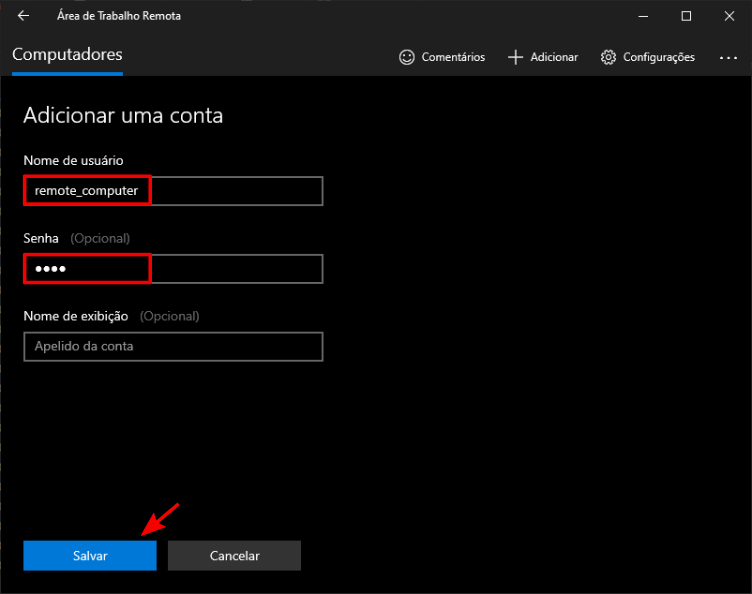Minimize the Área de Trabalho Remota window
752x594 pixels.
tap(643, 16)
